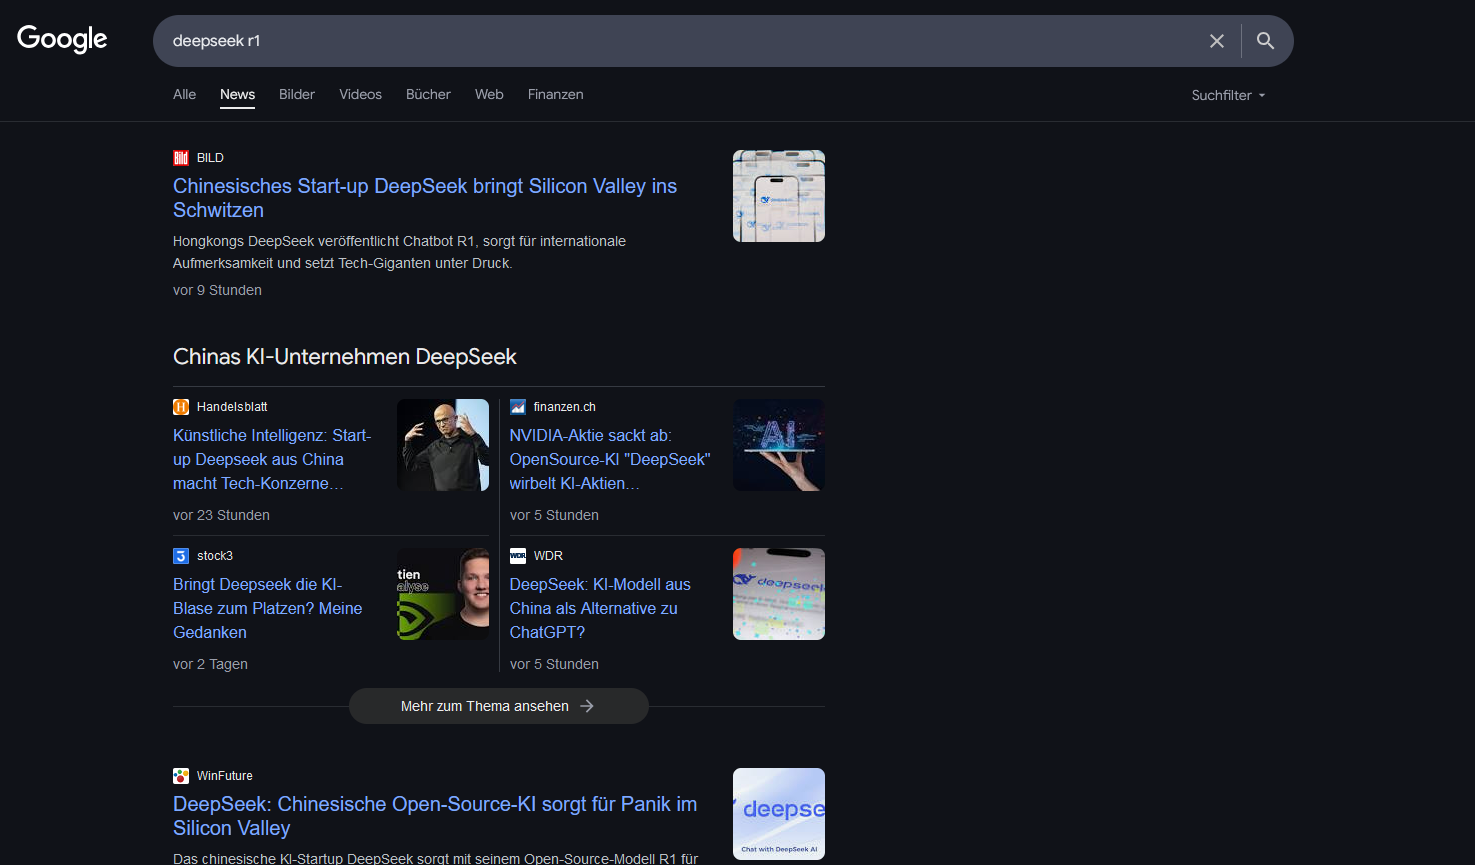Open the NVIDIA-Aktie sackt ab article
This screenshot has width=1475, height=865.
tap(610, 459)
